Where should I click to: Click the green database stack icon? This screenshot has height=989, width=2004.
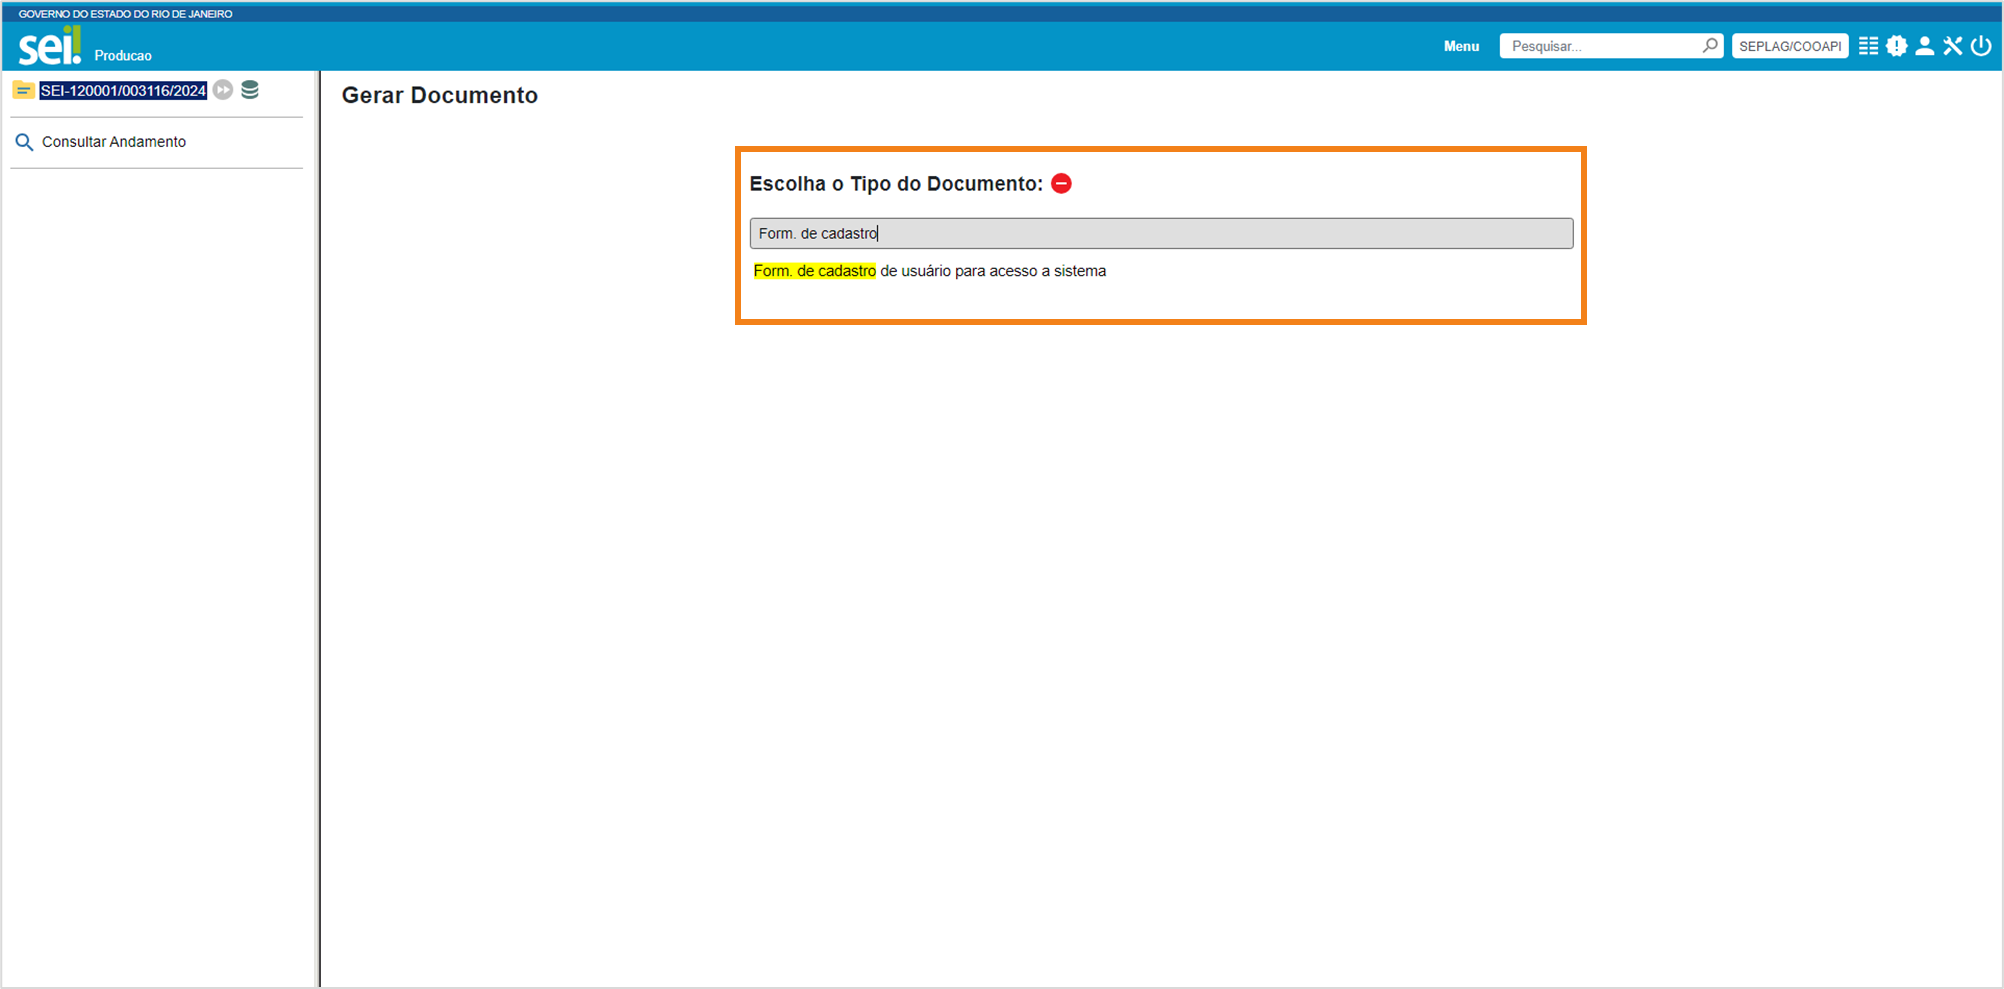point(250,90)
